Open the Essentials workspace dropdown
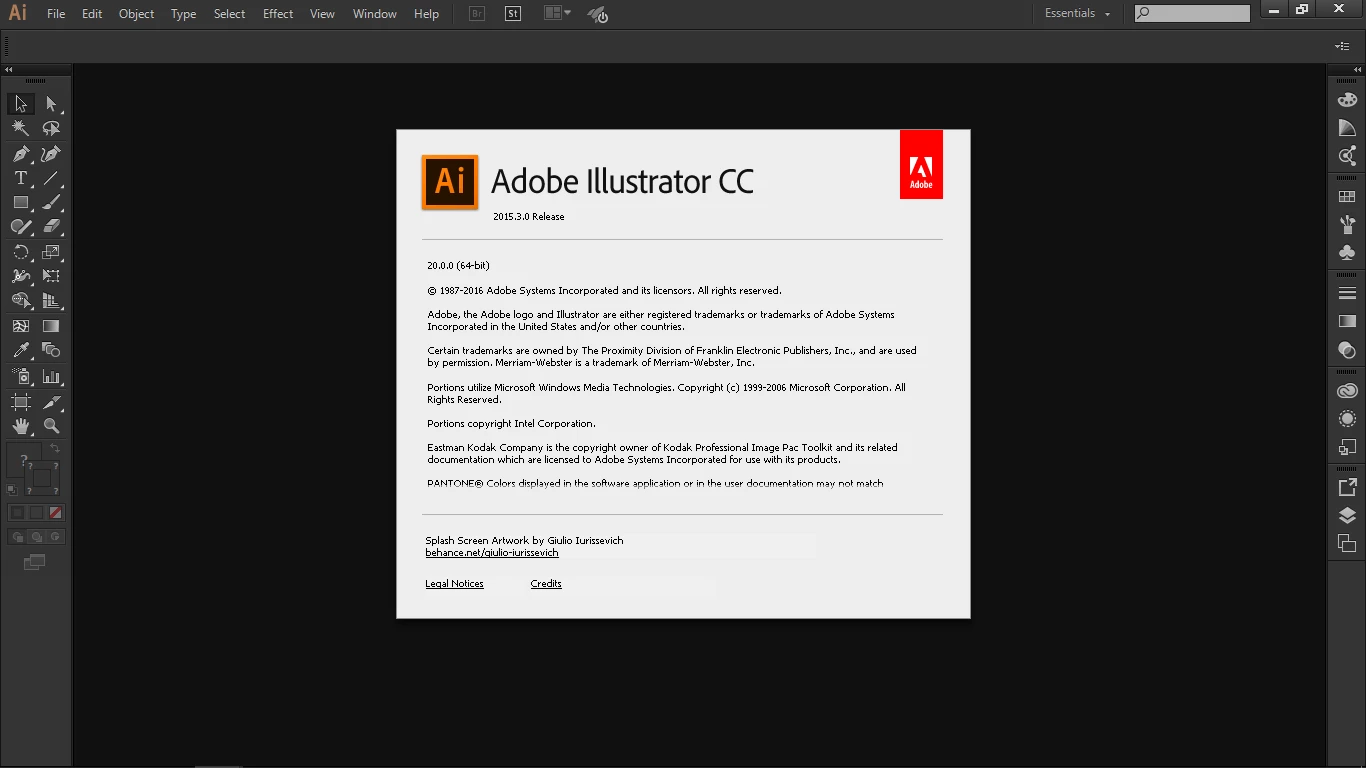The height and width of the screenshot is (768, 1366). click(1077, 13)
